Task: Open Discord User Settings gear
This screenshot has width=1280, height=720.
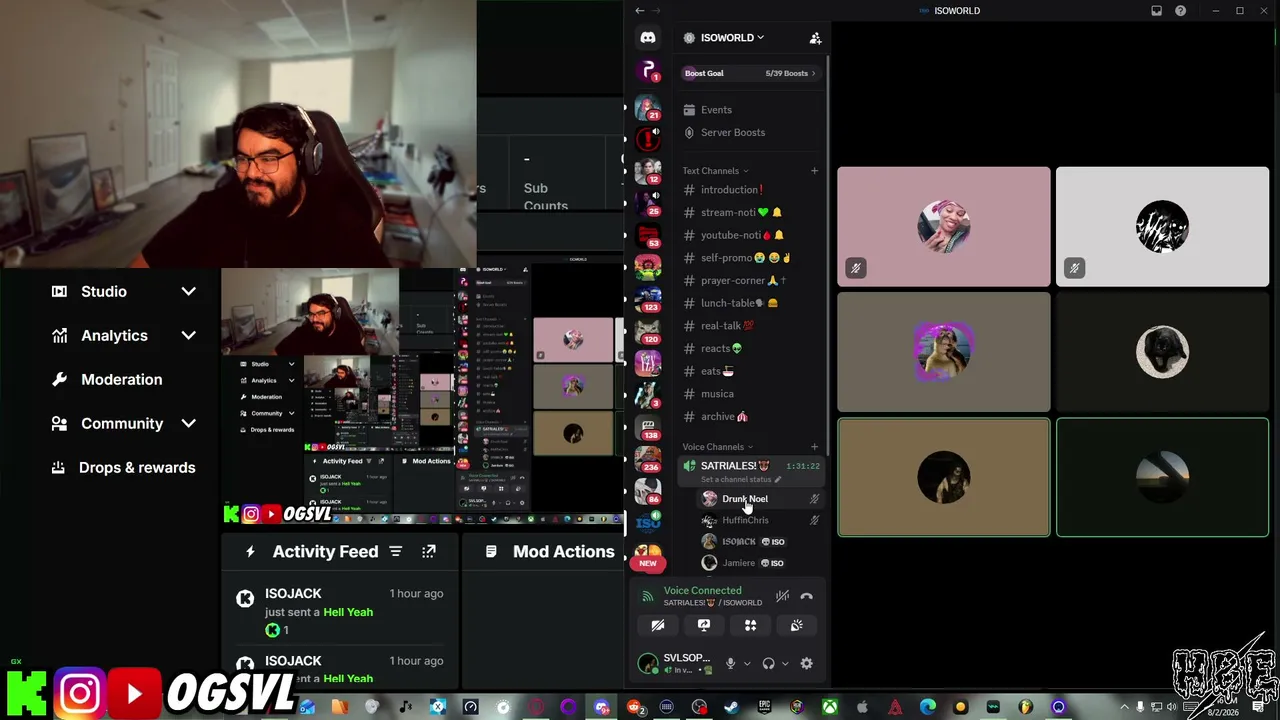Action: click(x=807, y=663)
